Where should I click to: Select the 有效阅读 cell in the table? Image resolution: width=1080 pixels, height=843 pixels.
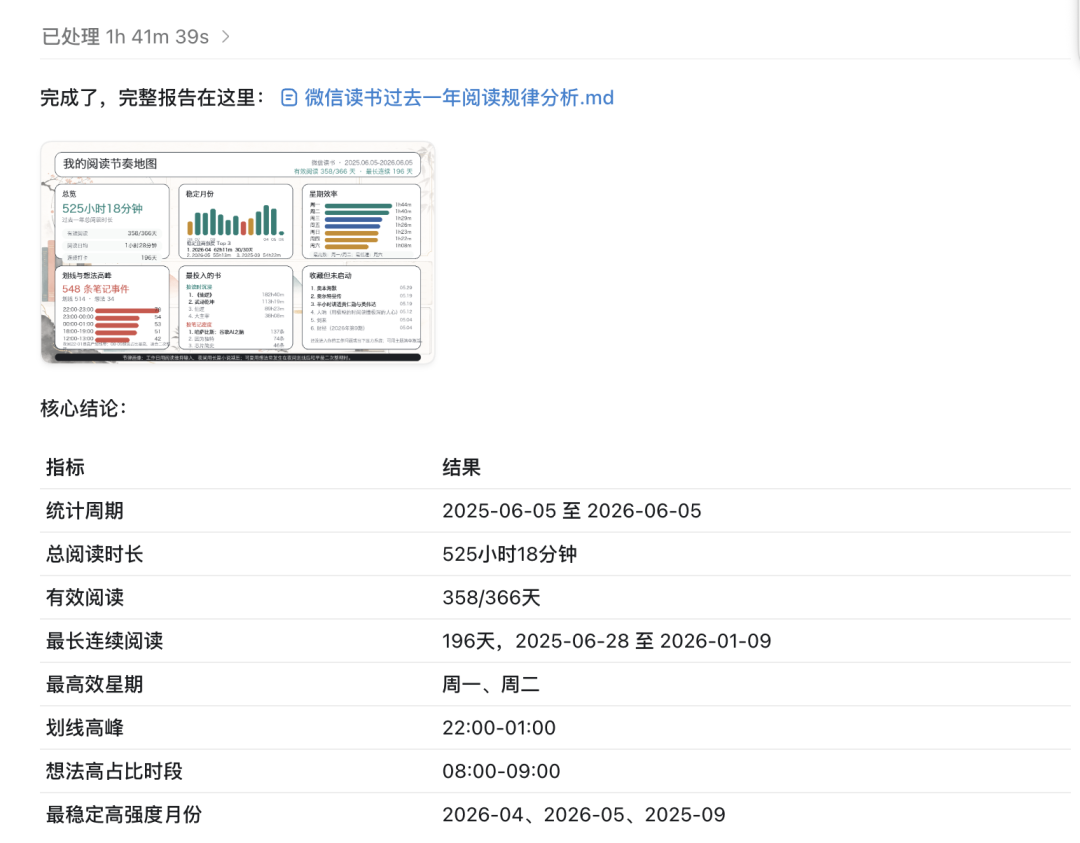pos(85,598)
